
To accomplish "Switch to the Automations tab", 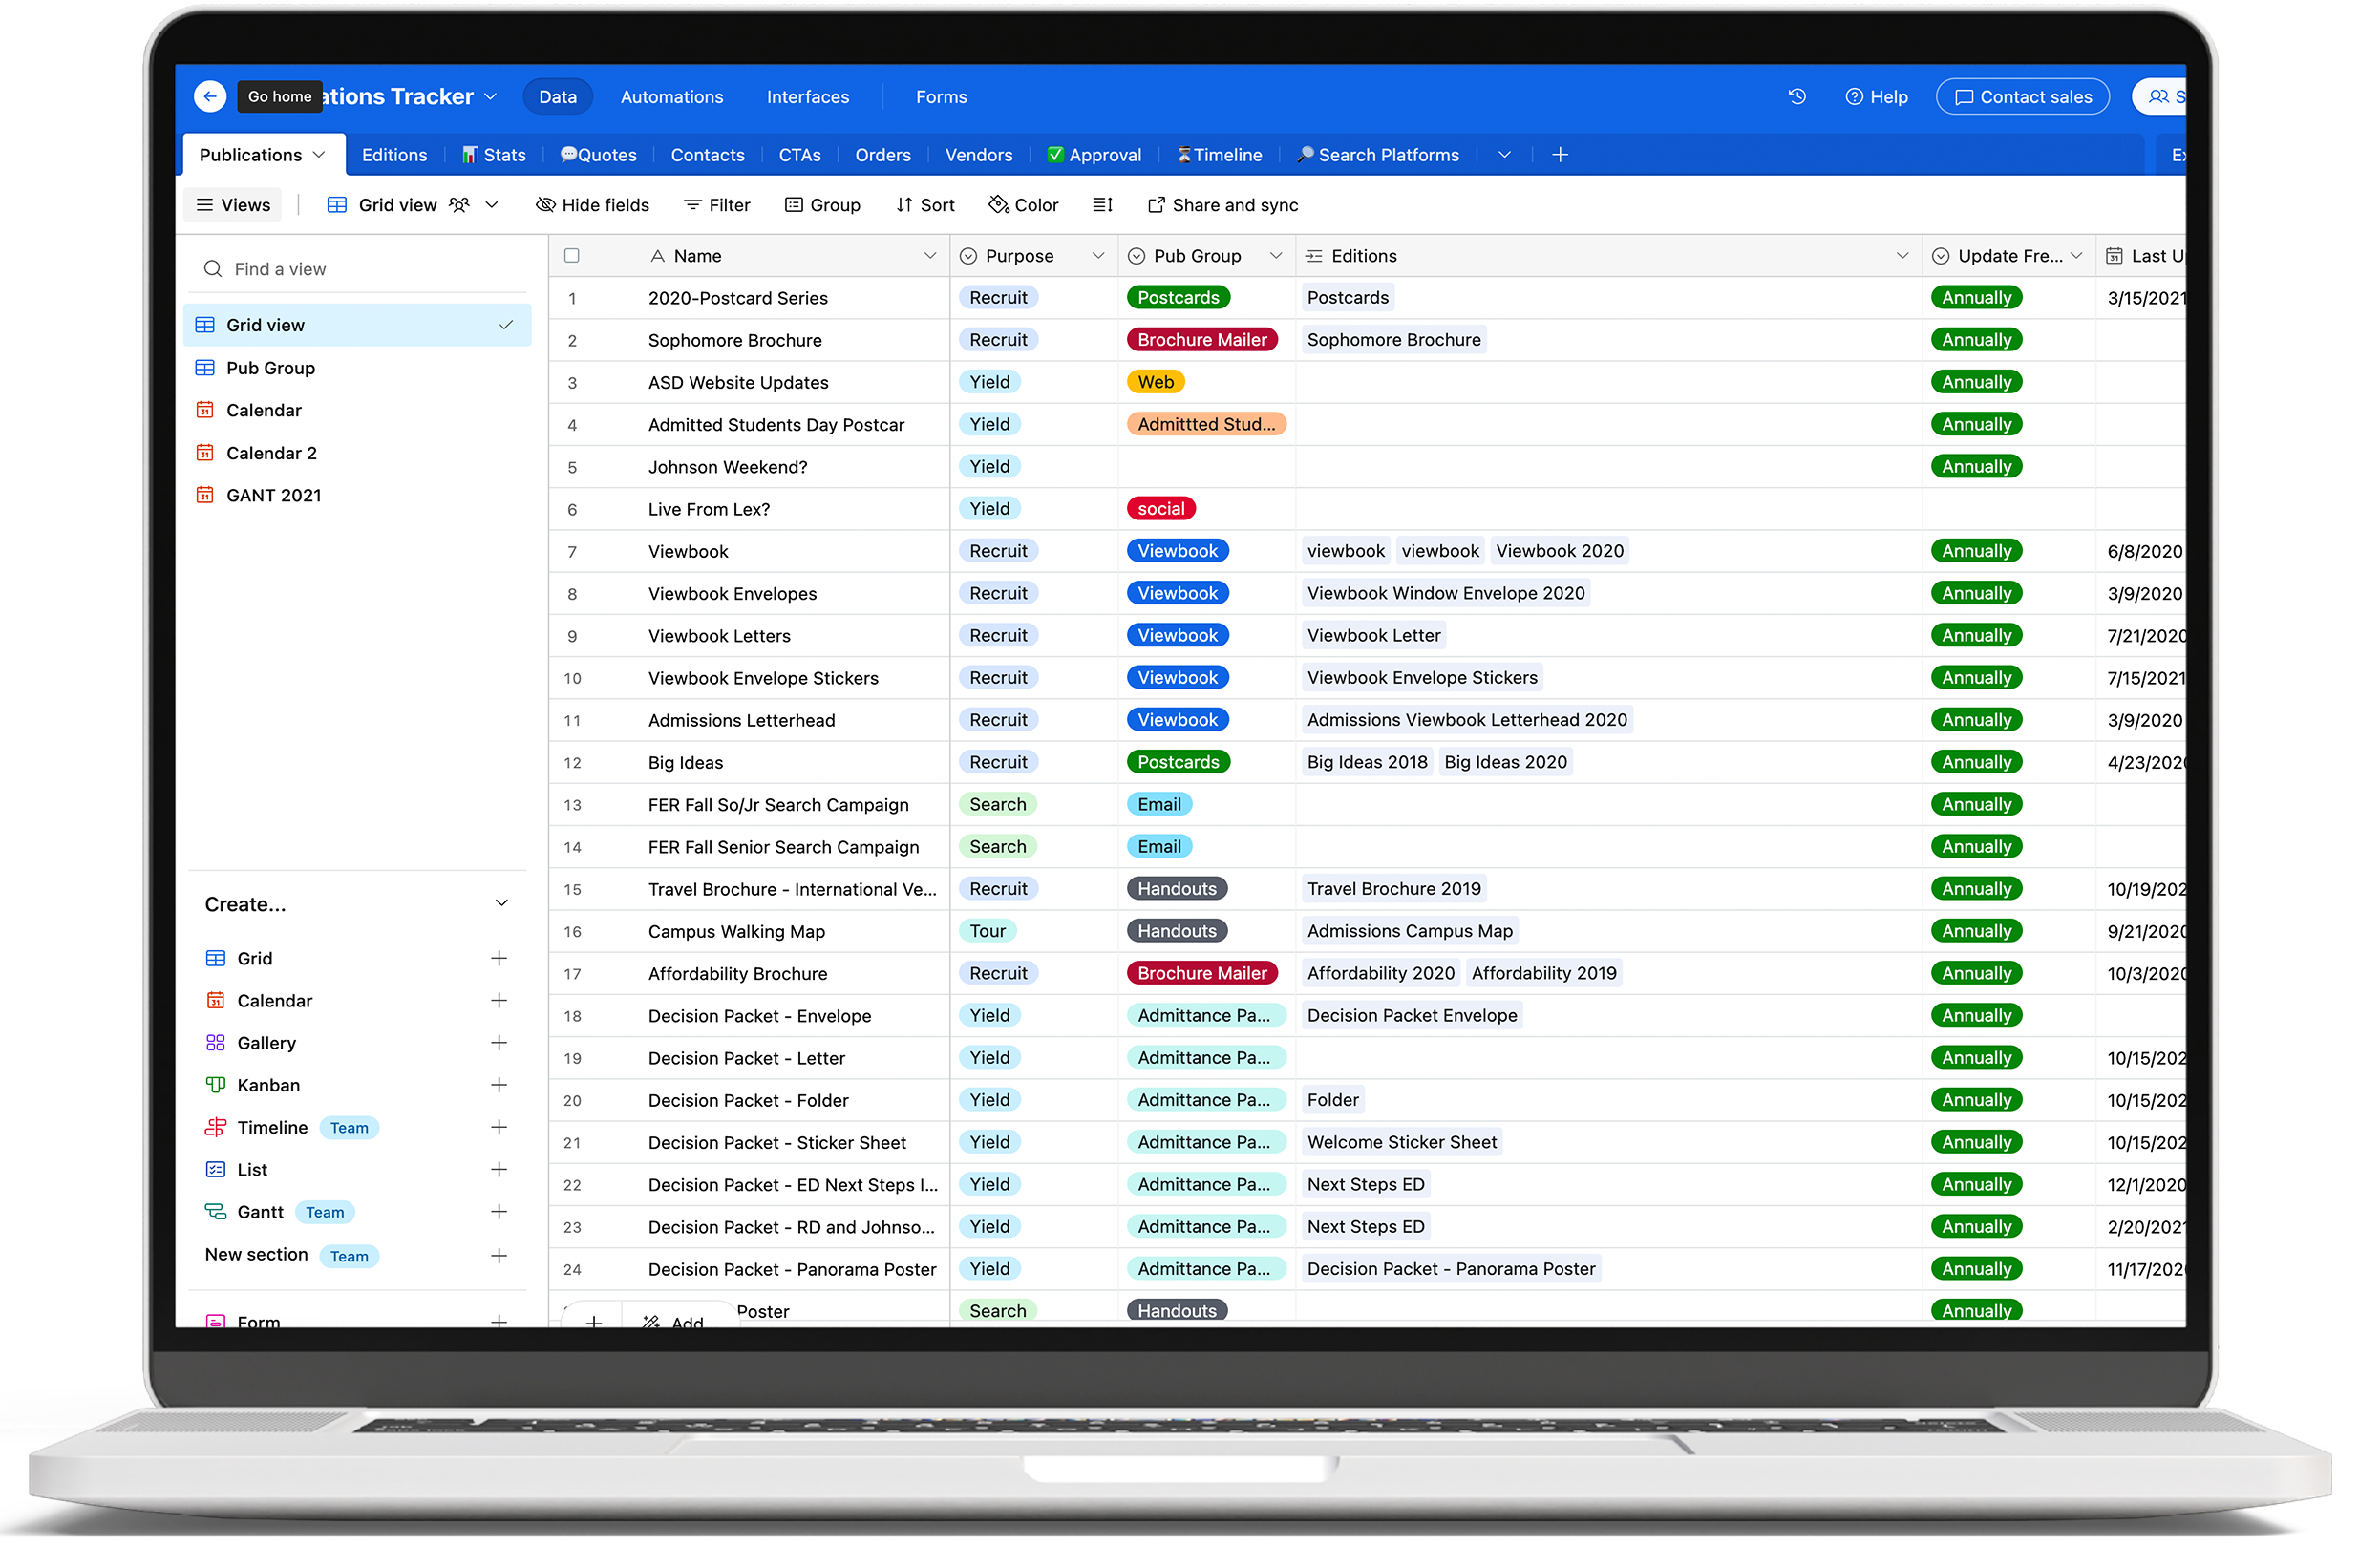I will (671, 97).
